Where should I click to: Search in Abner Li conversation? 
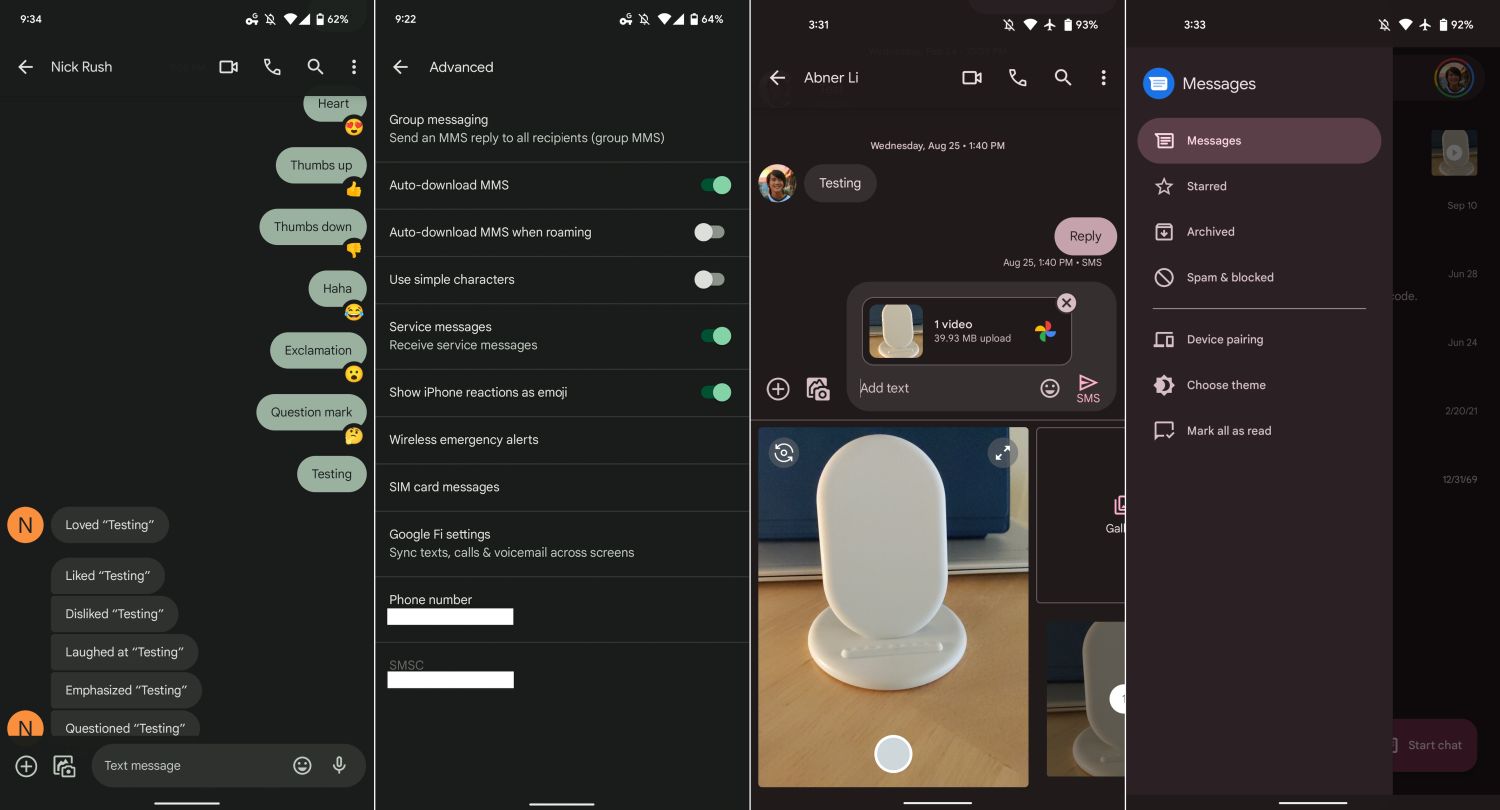pos(1063,78)
